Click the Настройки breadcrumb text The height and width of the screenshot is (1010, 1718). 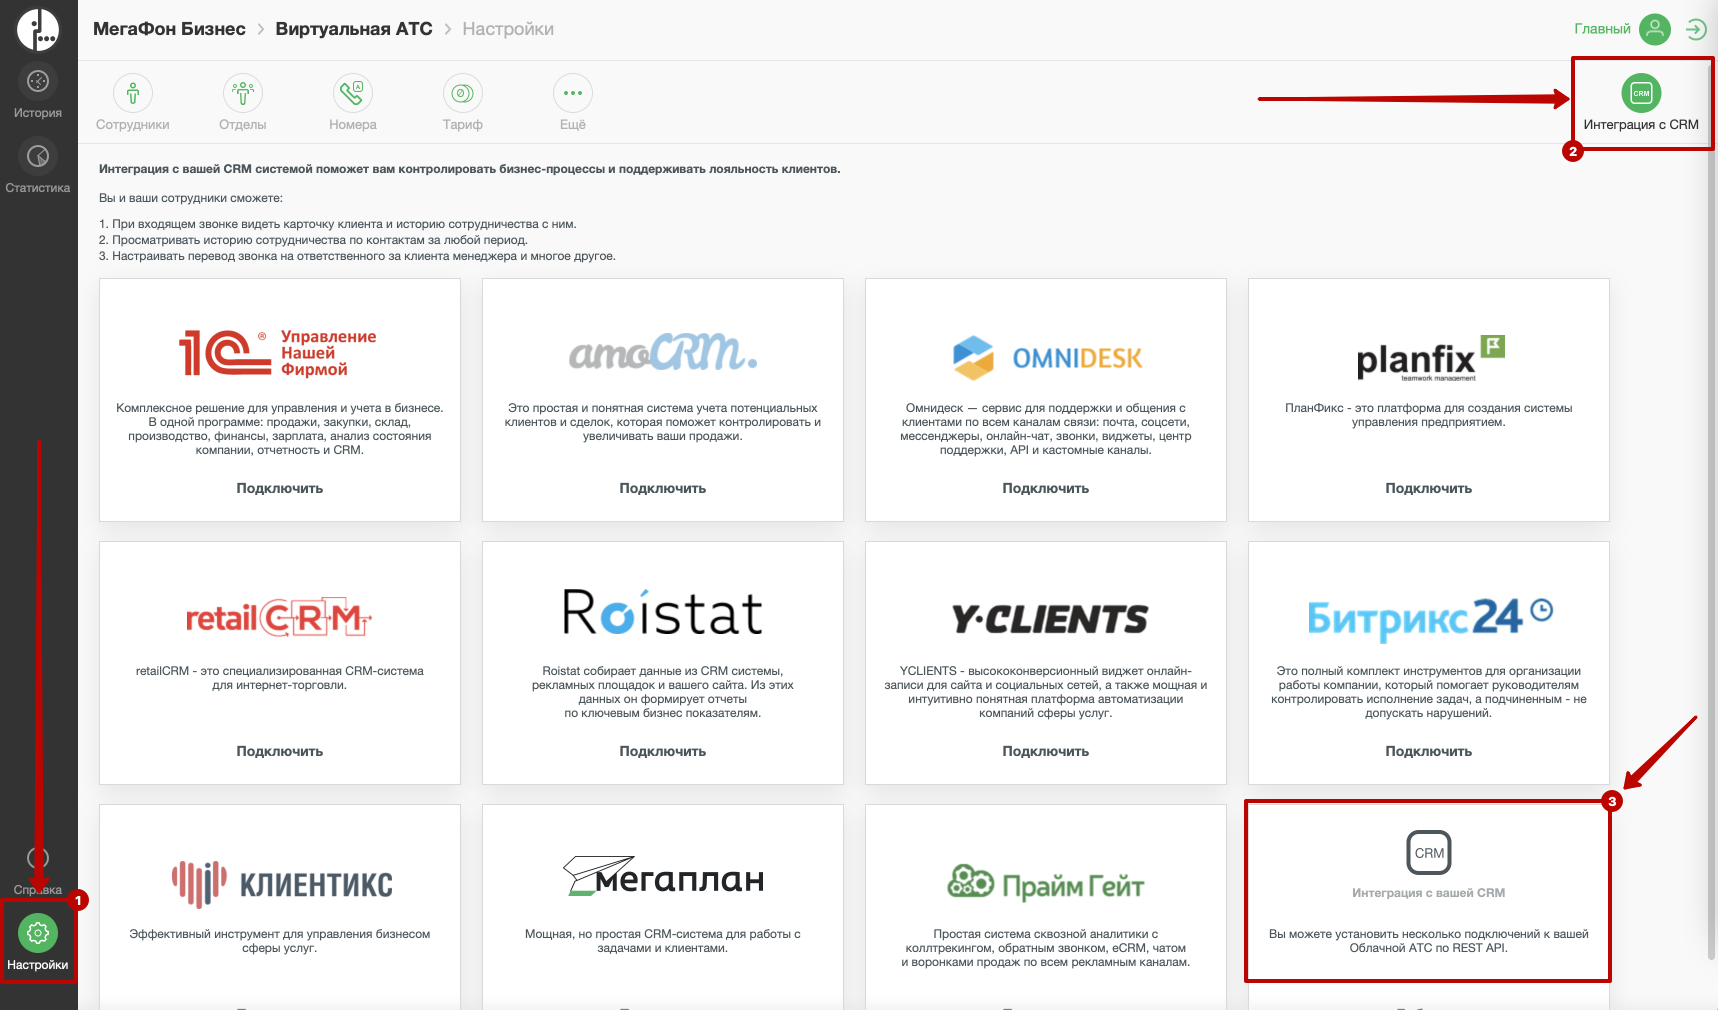pos(508,29)
